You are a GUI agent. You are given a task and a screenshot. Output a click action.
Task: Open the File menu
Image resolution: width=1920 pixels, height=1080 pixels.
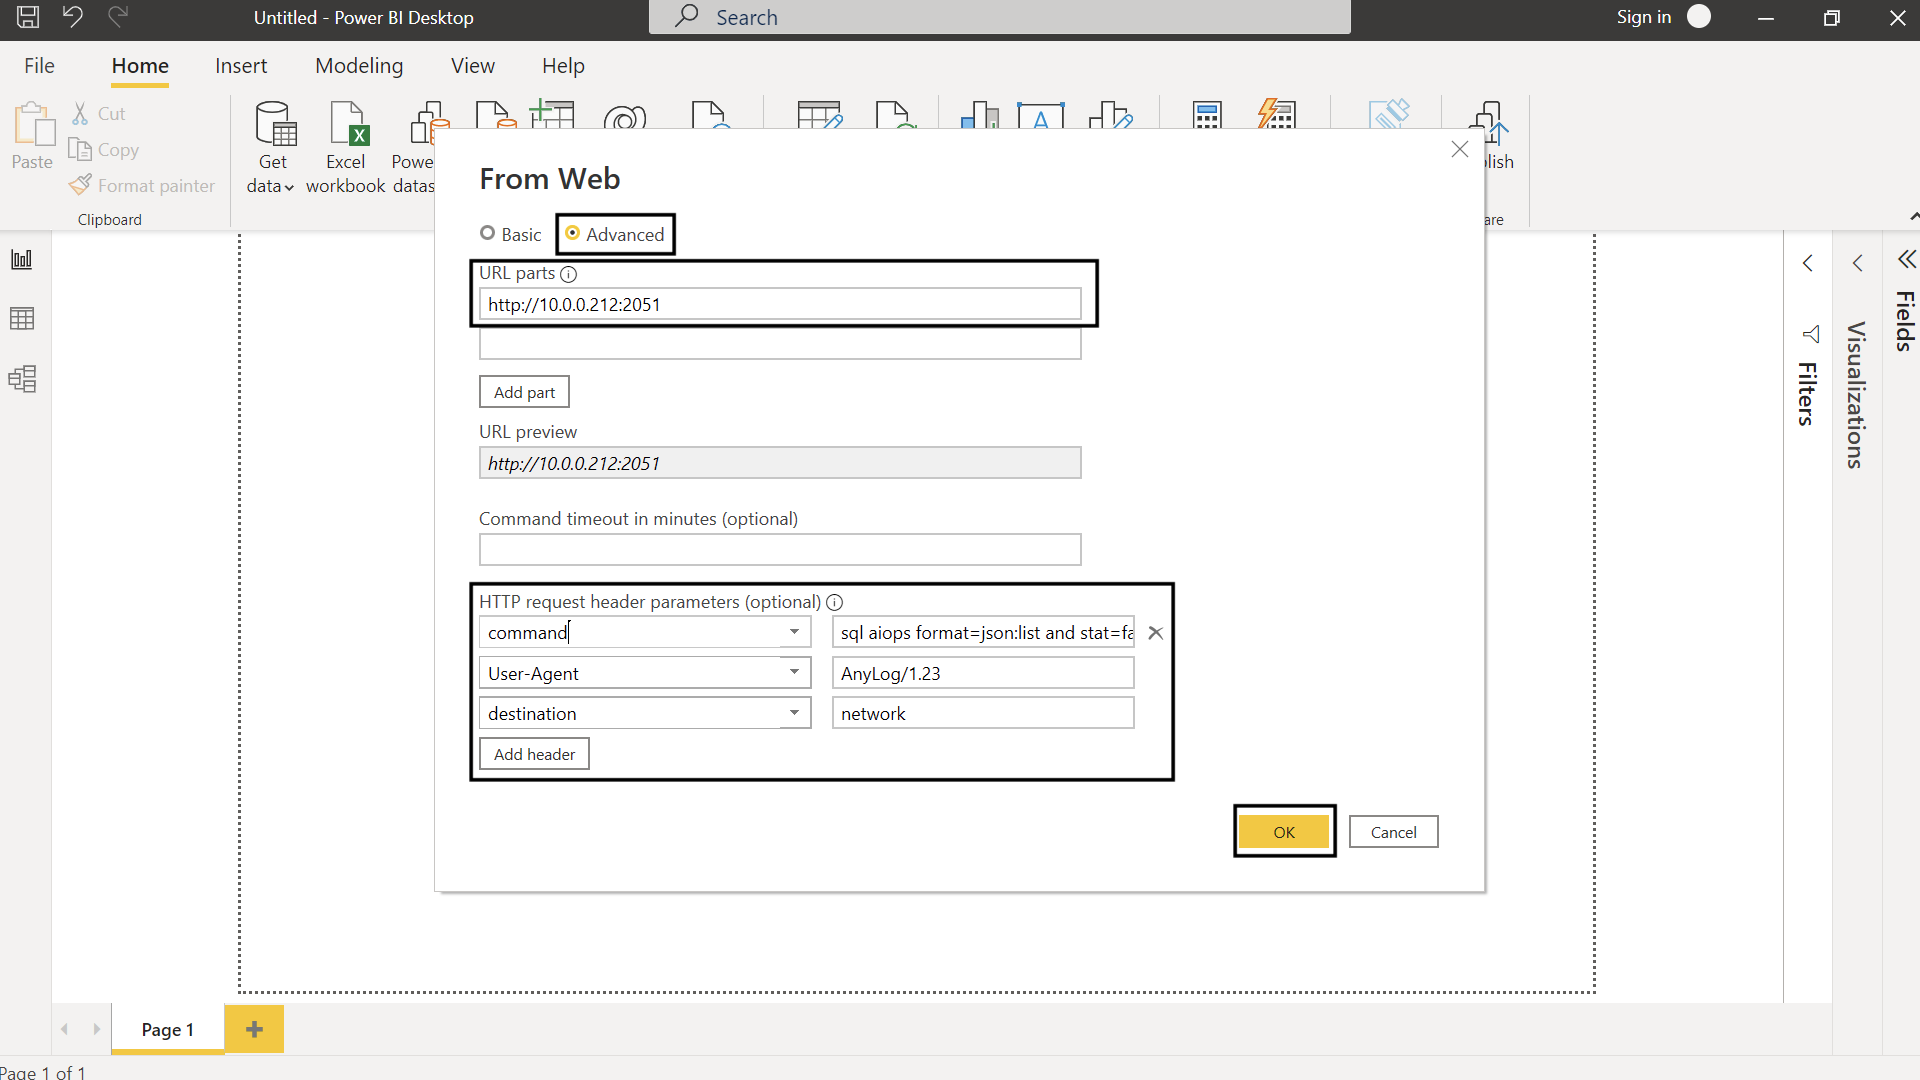39,66
